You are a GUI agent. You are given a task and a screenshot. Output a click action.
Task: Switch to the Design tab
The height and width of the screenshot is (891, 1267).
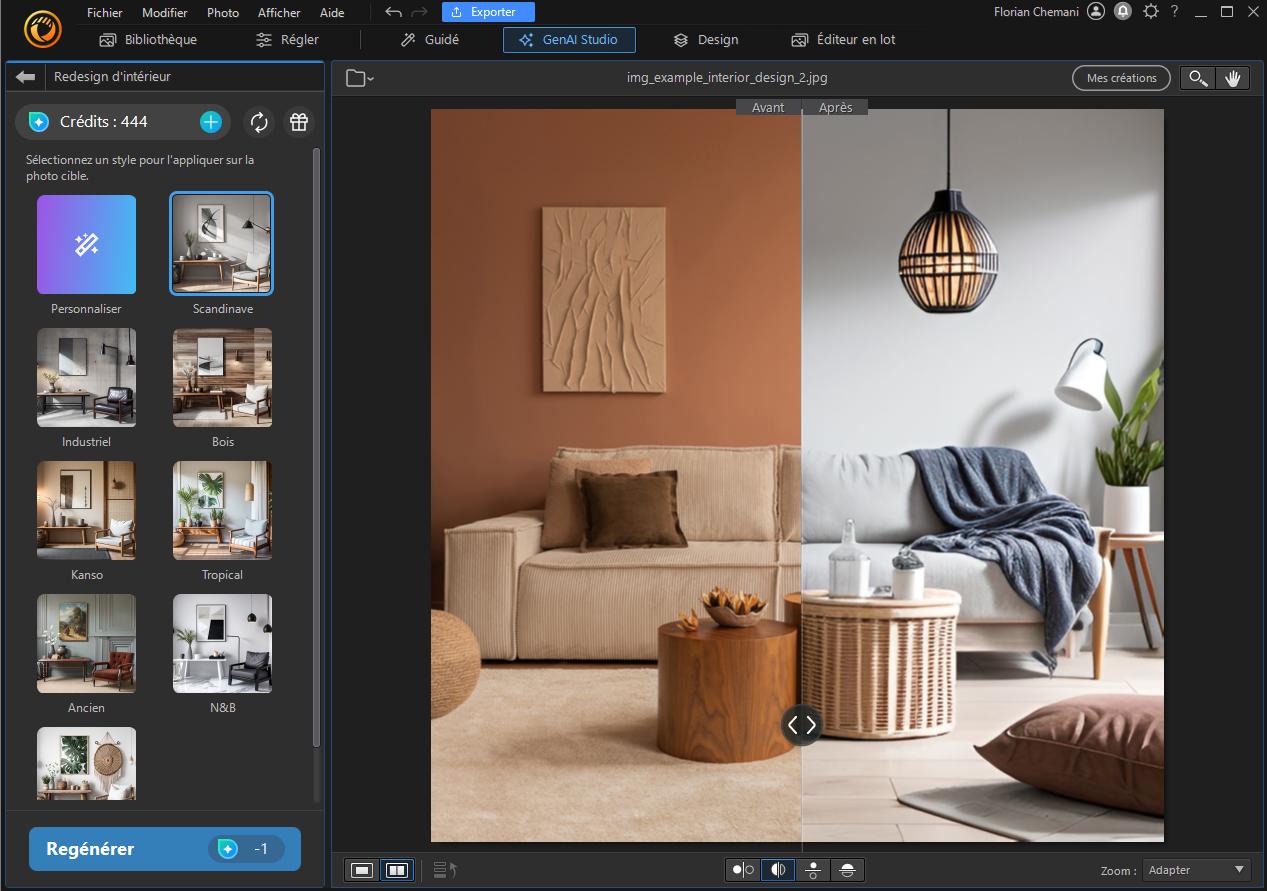click(x=704, y=39)
